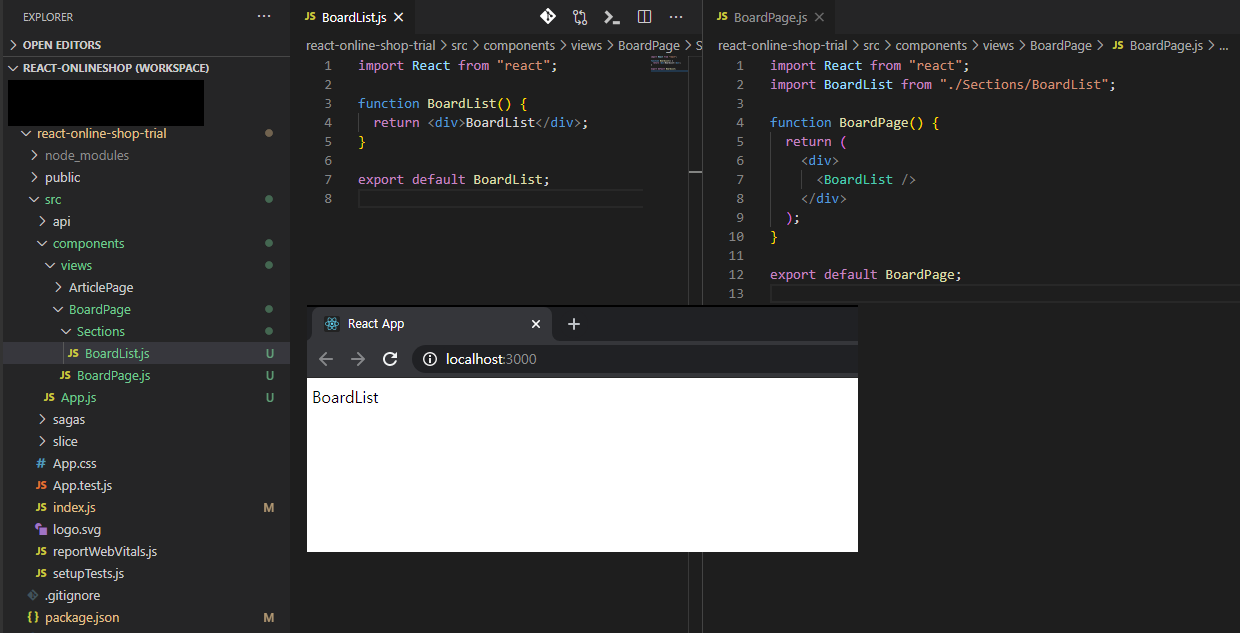Click the git file history icon in editor toolbar
1240x633 pixels.
click(x=548, y=17)
